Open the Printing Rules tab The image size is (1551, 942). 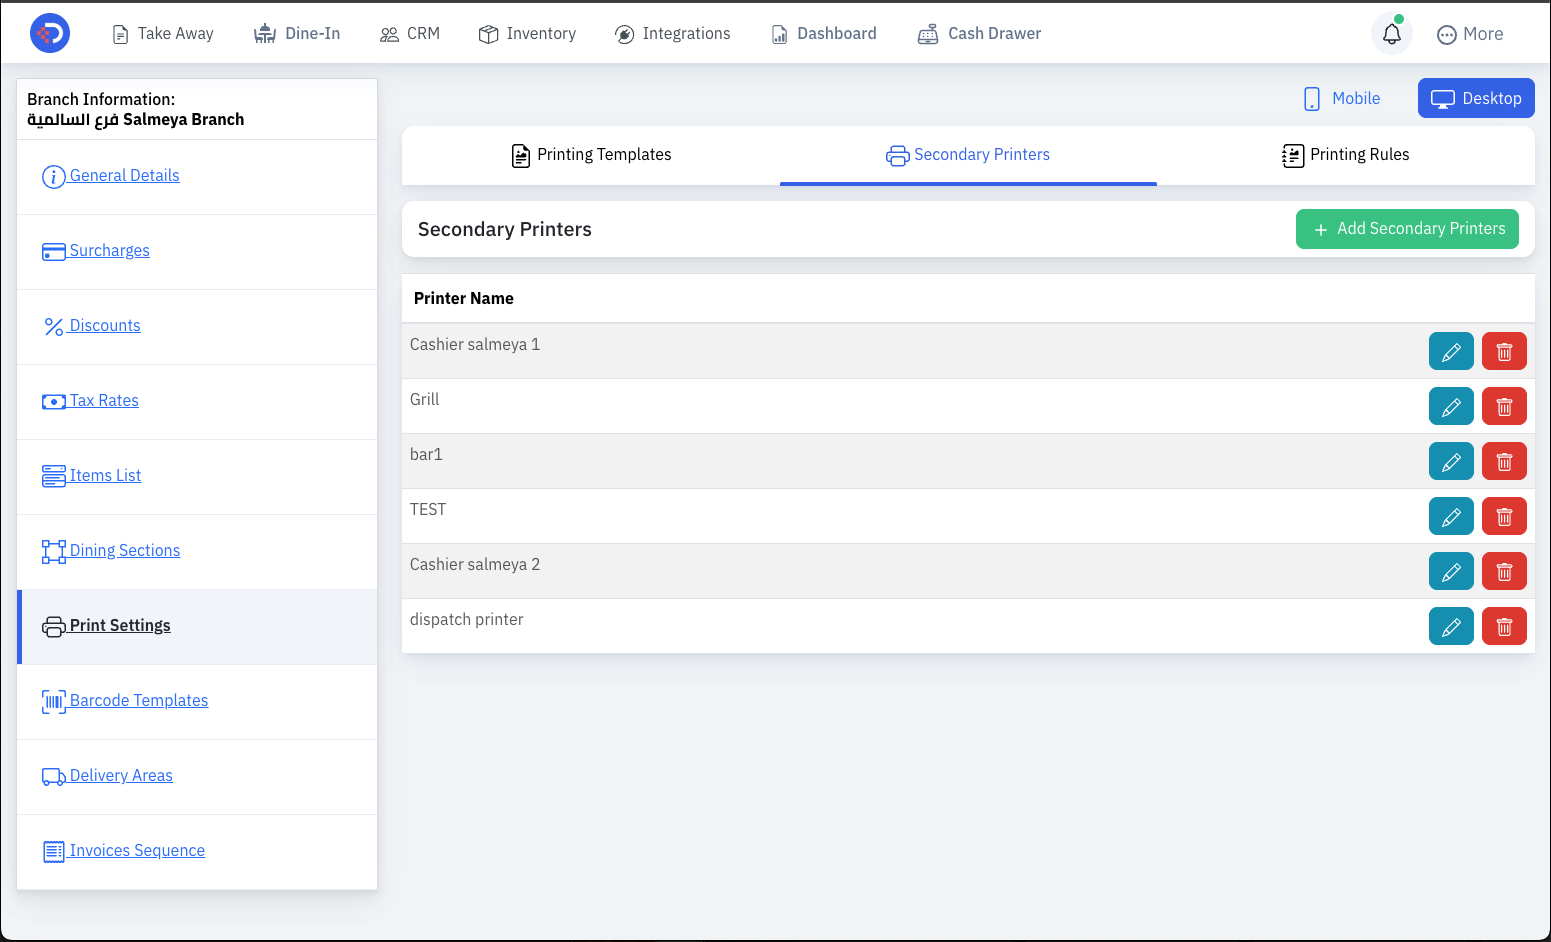pos(1346,155)
